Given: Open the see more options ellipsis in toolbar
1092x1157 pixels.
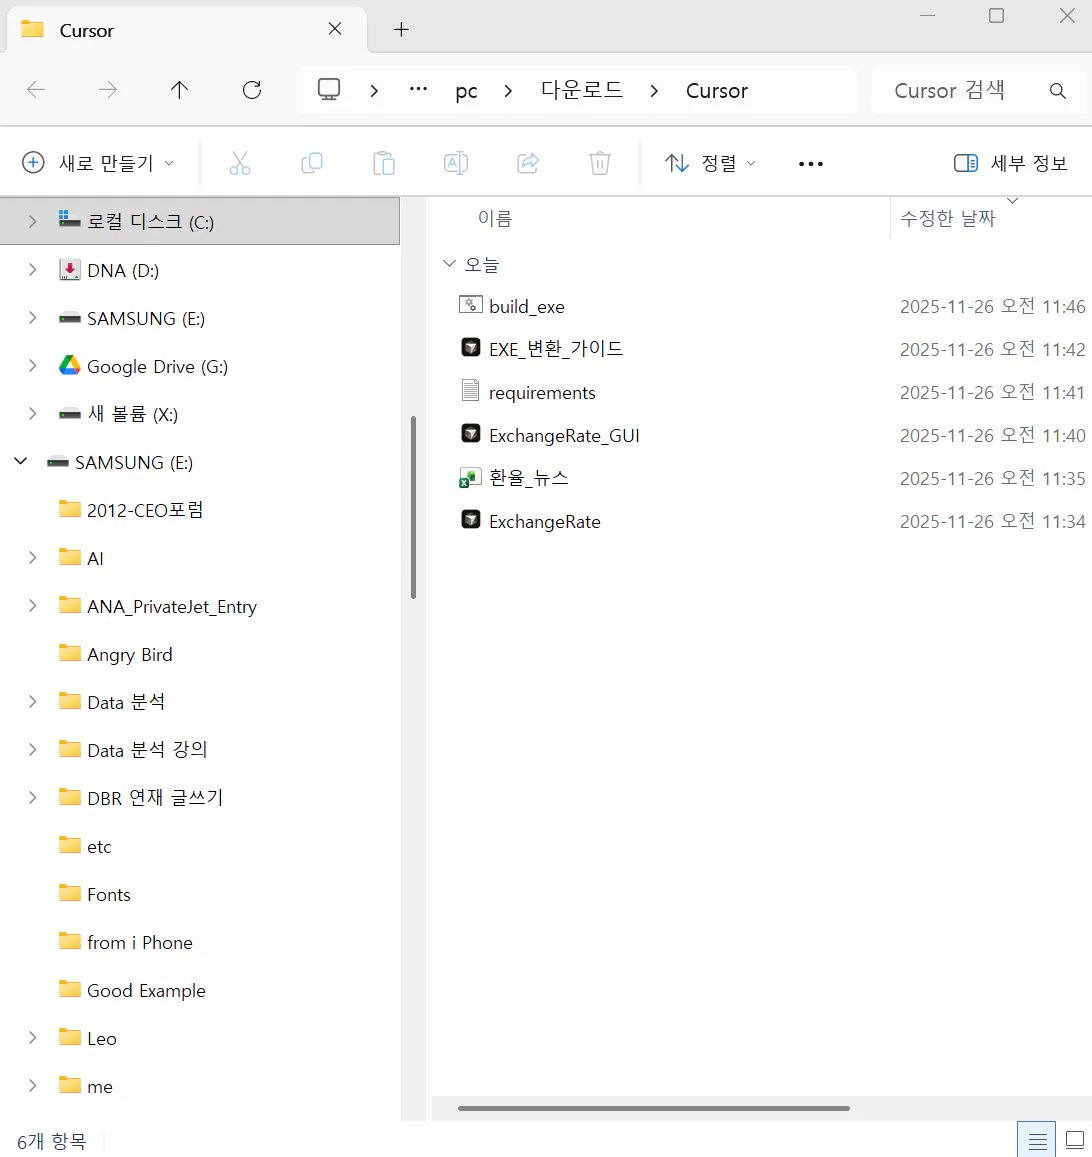Looking at the screenshot, I should (x=811, y=164).
